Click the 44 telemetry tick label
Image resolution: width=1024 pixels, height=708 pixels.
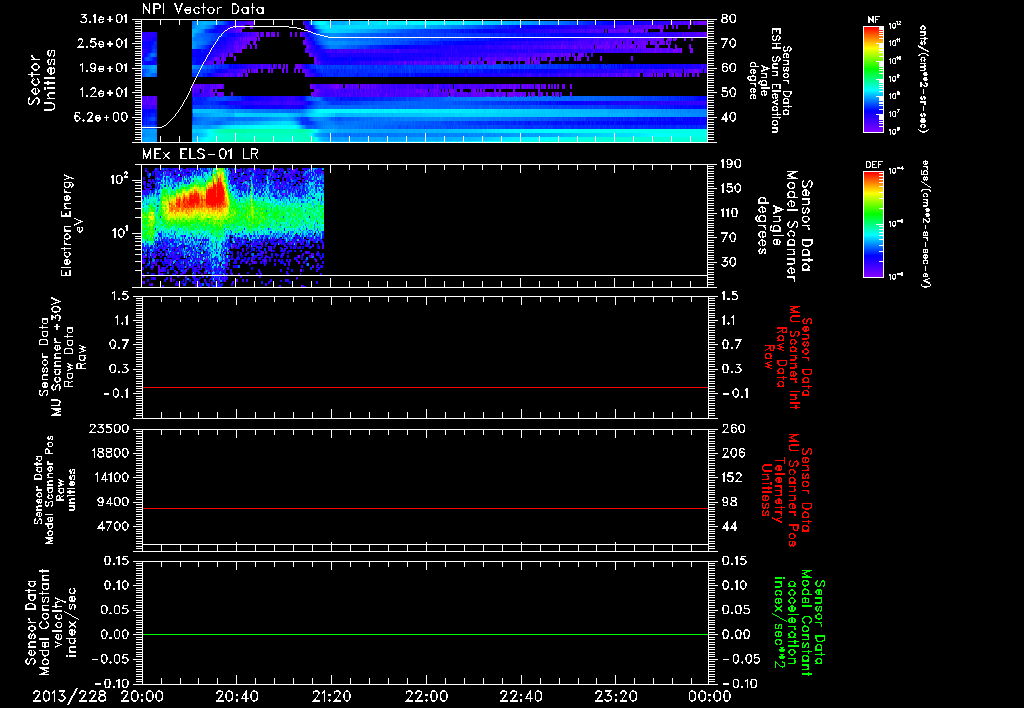point(729,526)
